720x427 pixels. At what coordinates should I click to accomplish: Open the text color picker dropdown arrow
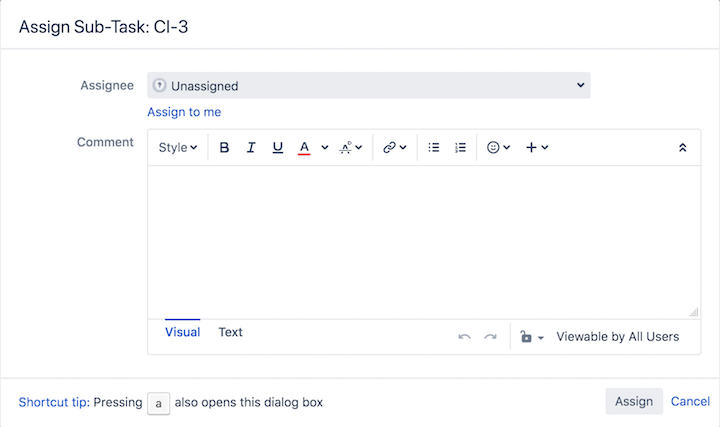(x=325, y=147)
